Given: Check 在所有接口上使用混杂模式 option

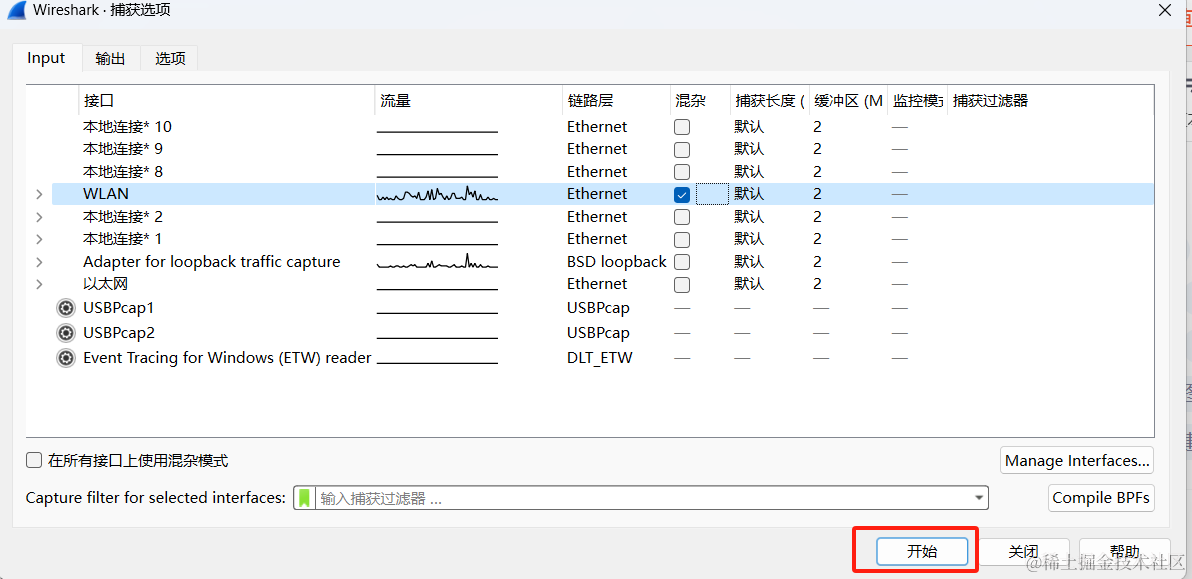Looking at the screenshot, I should [x=33, y=460].
